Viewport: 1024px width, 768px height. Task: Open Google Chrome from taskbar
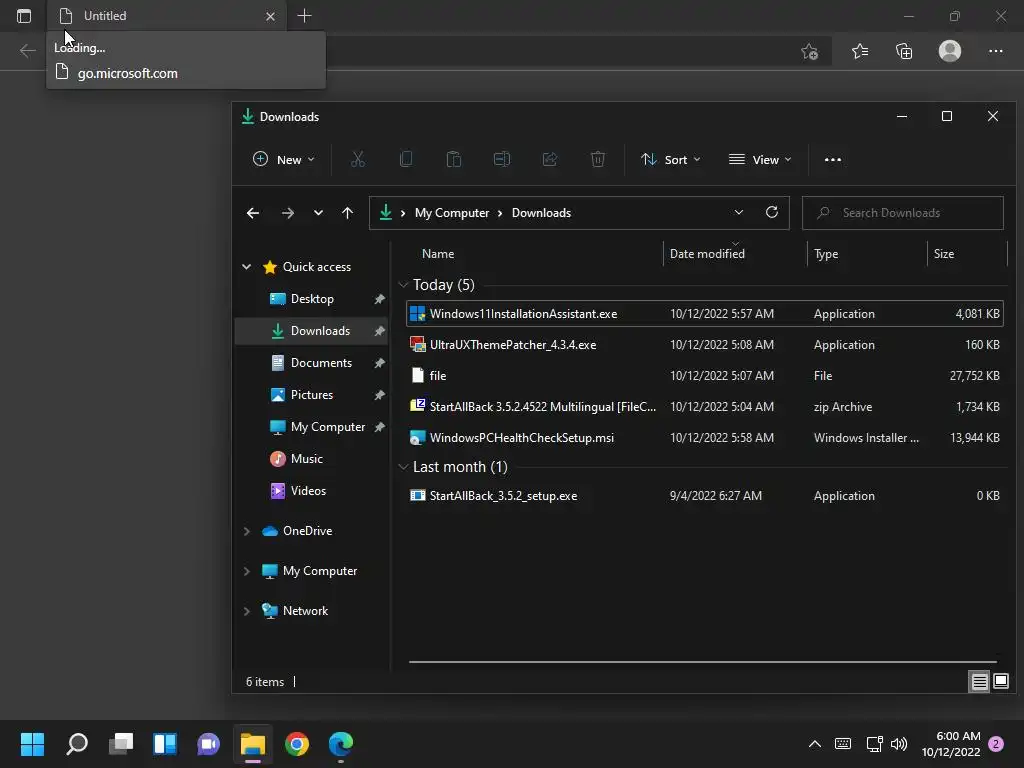296,743
